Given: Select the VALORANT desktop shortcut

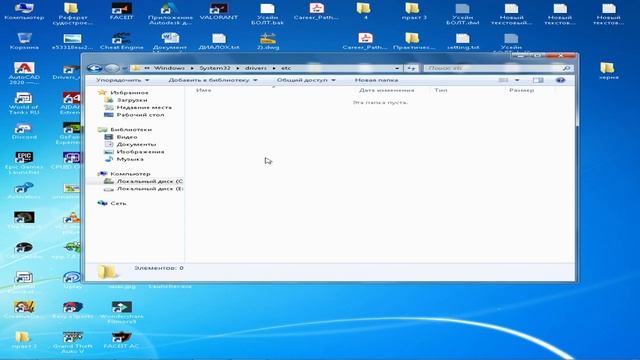Looking at the screenshot, I should tap(219, 11).
